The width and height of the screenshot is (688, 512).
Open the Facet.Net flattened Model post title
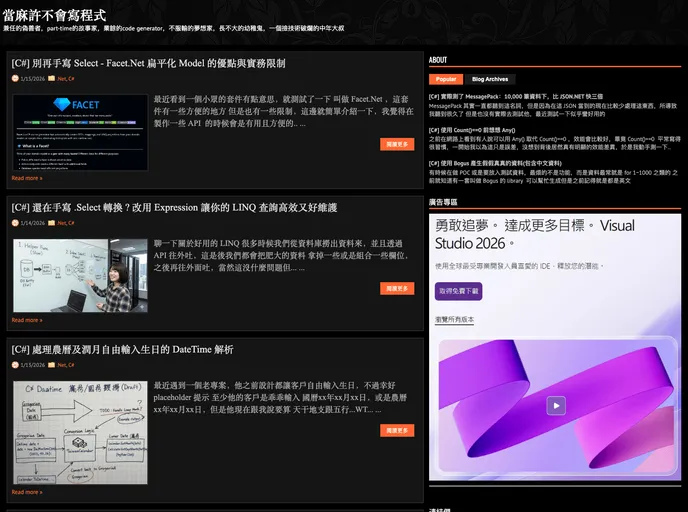(148, 63)
